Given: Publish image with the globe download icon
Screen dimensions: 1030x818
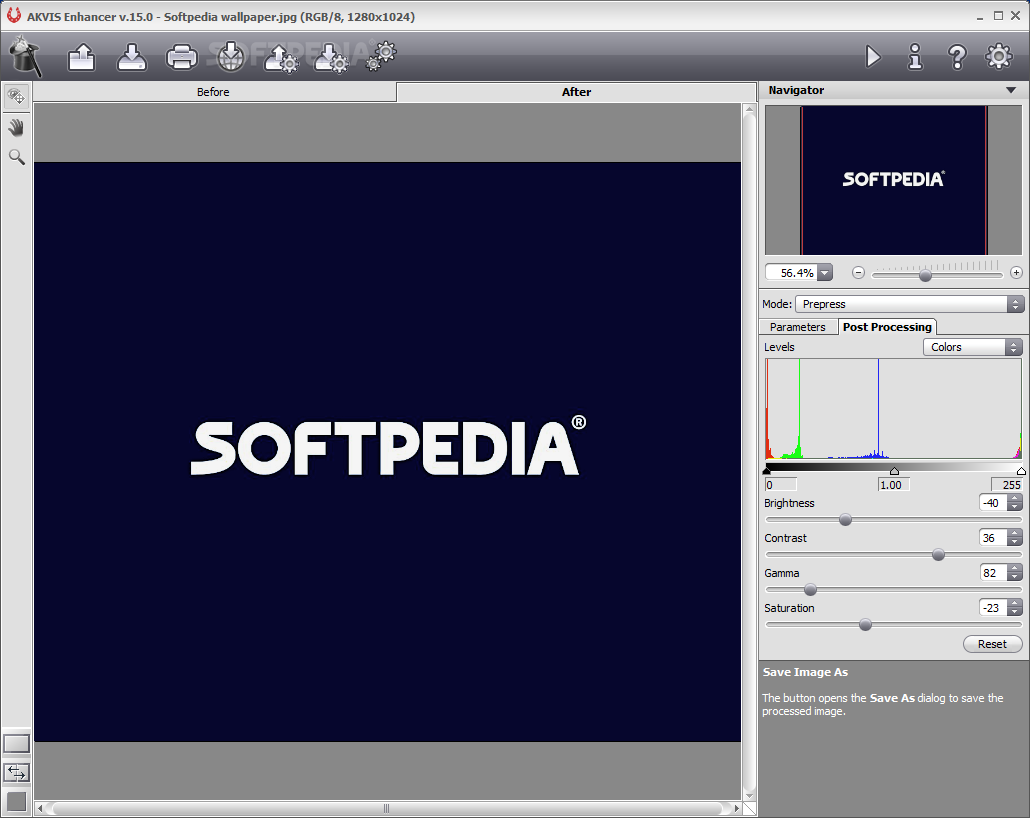Looking at the screenshot, I should 231,57.
